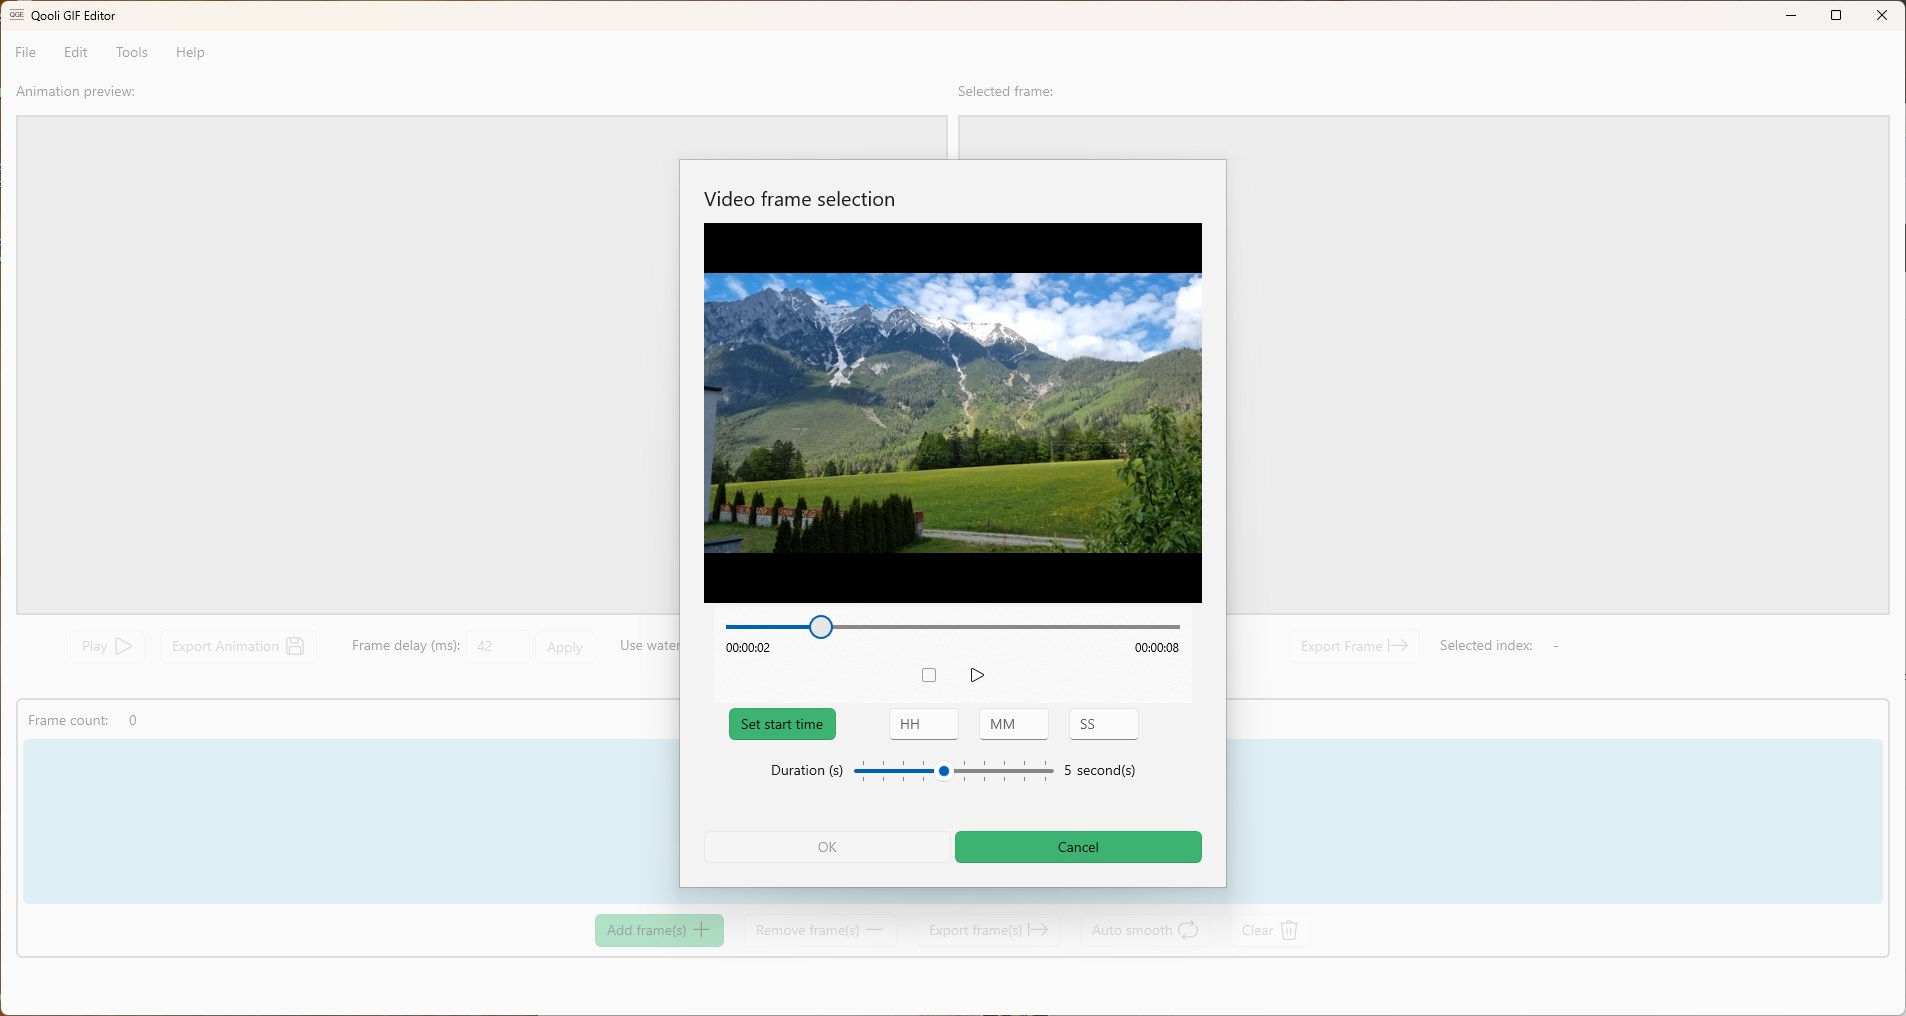This screenshot has width=1906, height=1016.
Task: Minimize the Qooli GIF Editor window
Action: (x=1791, y=15)
